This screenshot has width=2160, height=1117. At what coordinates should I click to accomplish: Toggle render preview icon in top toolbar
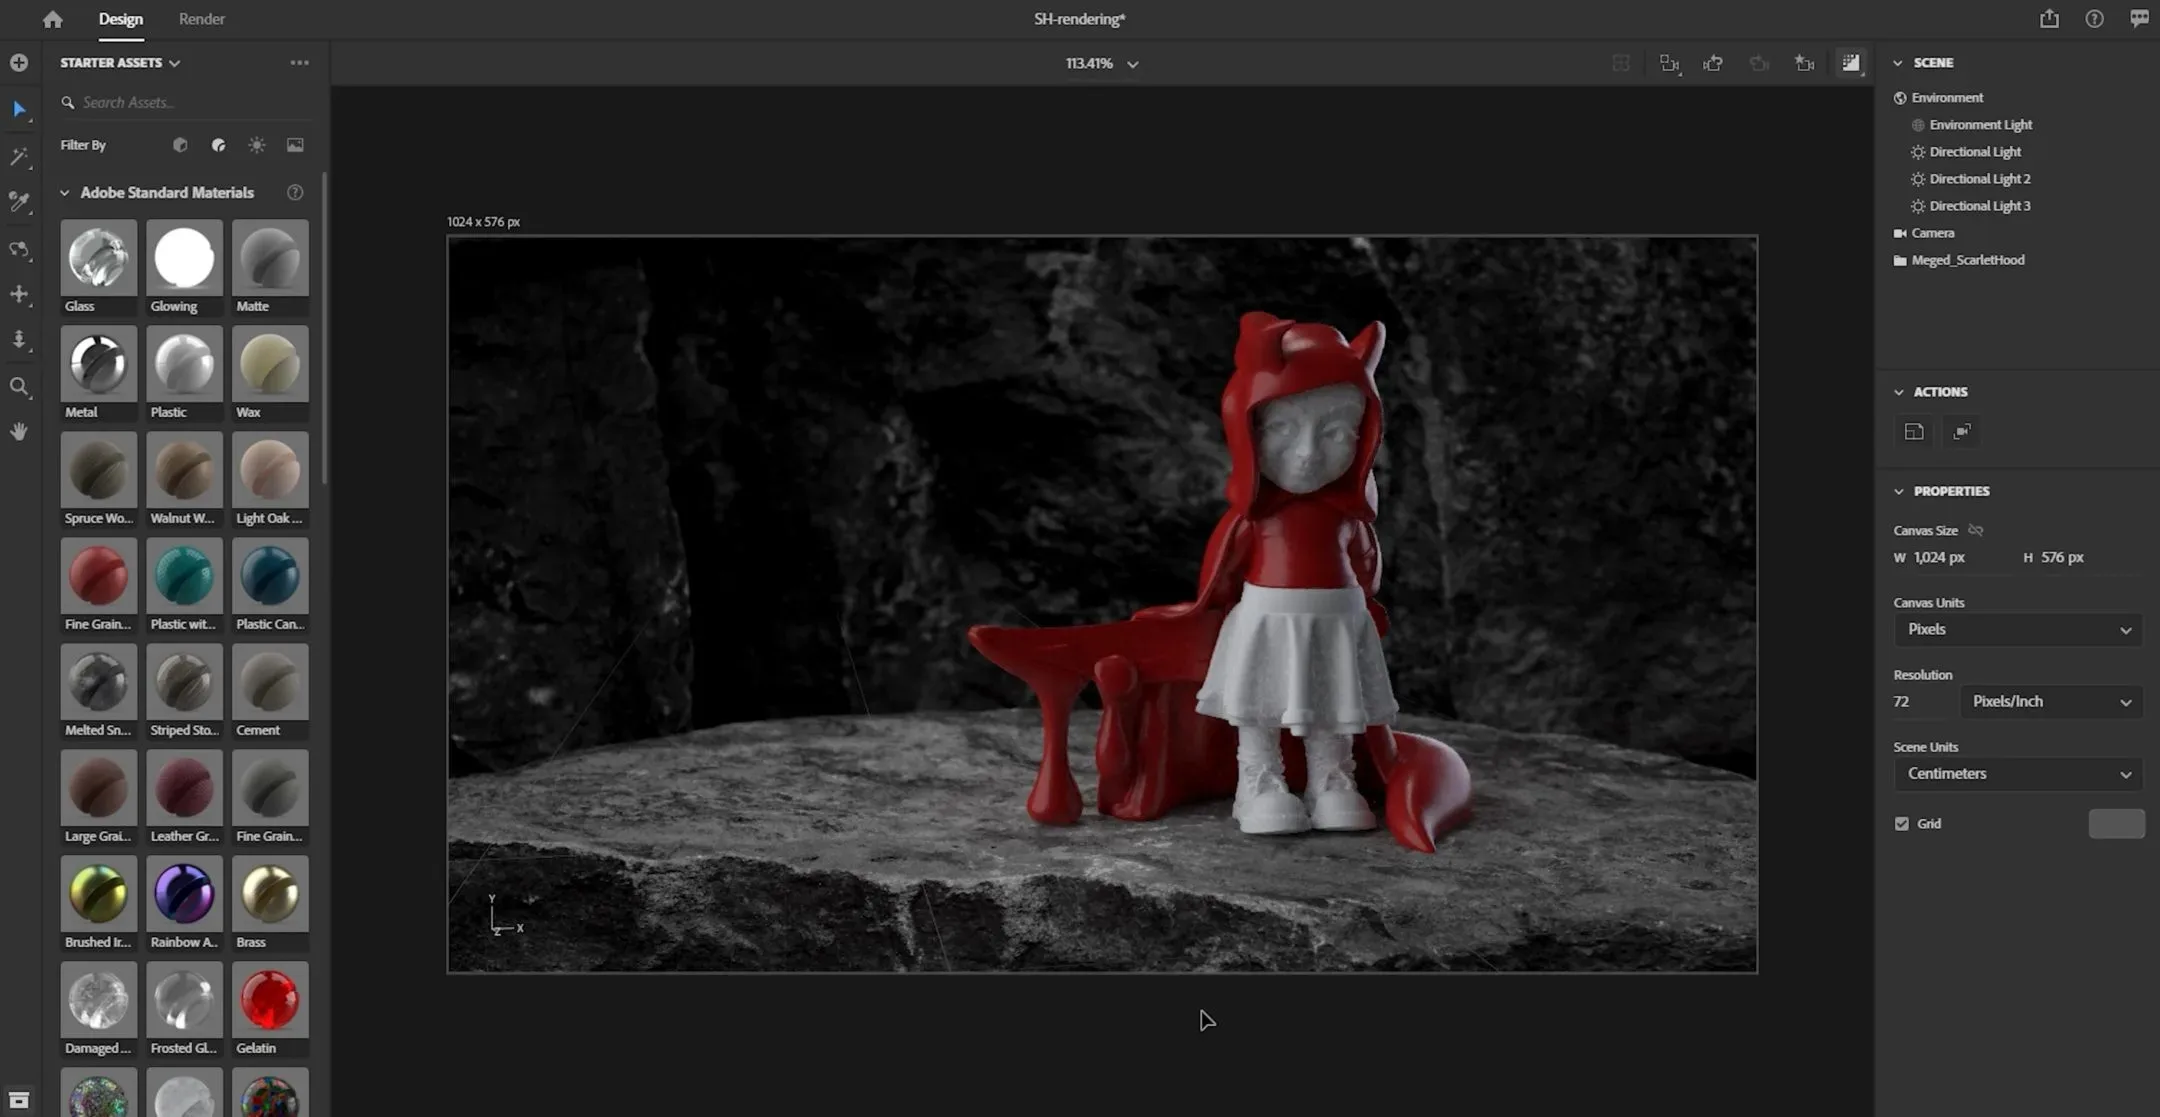click(1851, 63)
